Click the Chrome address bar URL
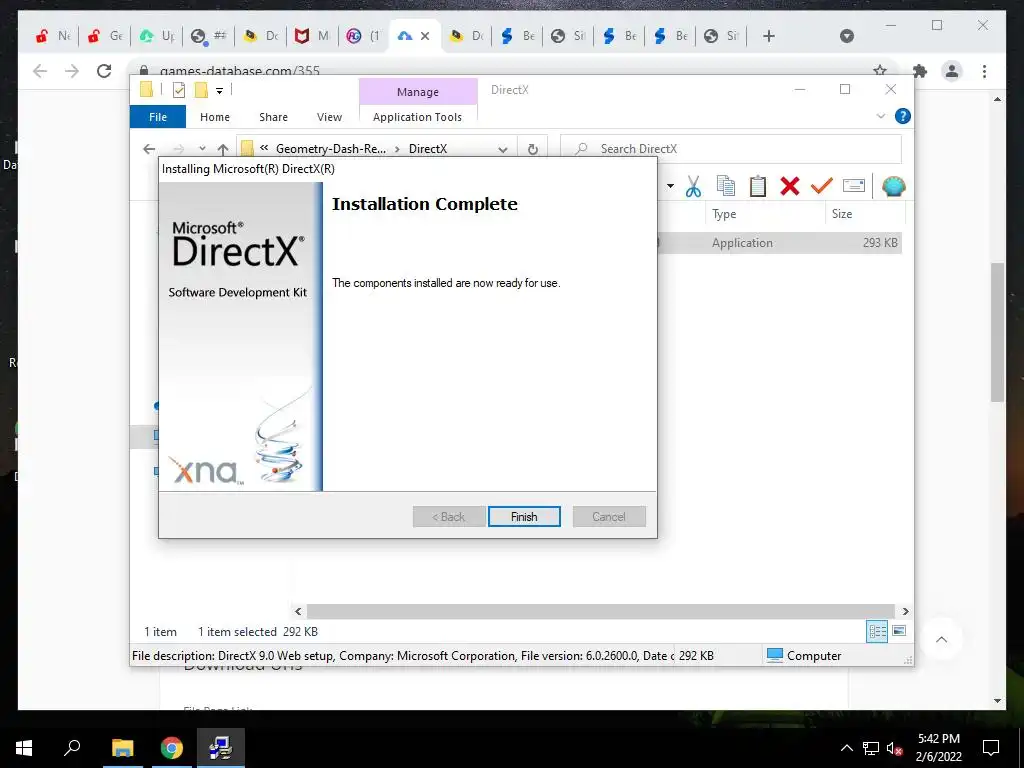Image resolution: width=1024 pixels, height=768 pixels. coord(240,71)
